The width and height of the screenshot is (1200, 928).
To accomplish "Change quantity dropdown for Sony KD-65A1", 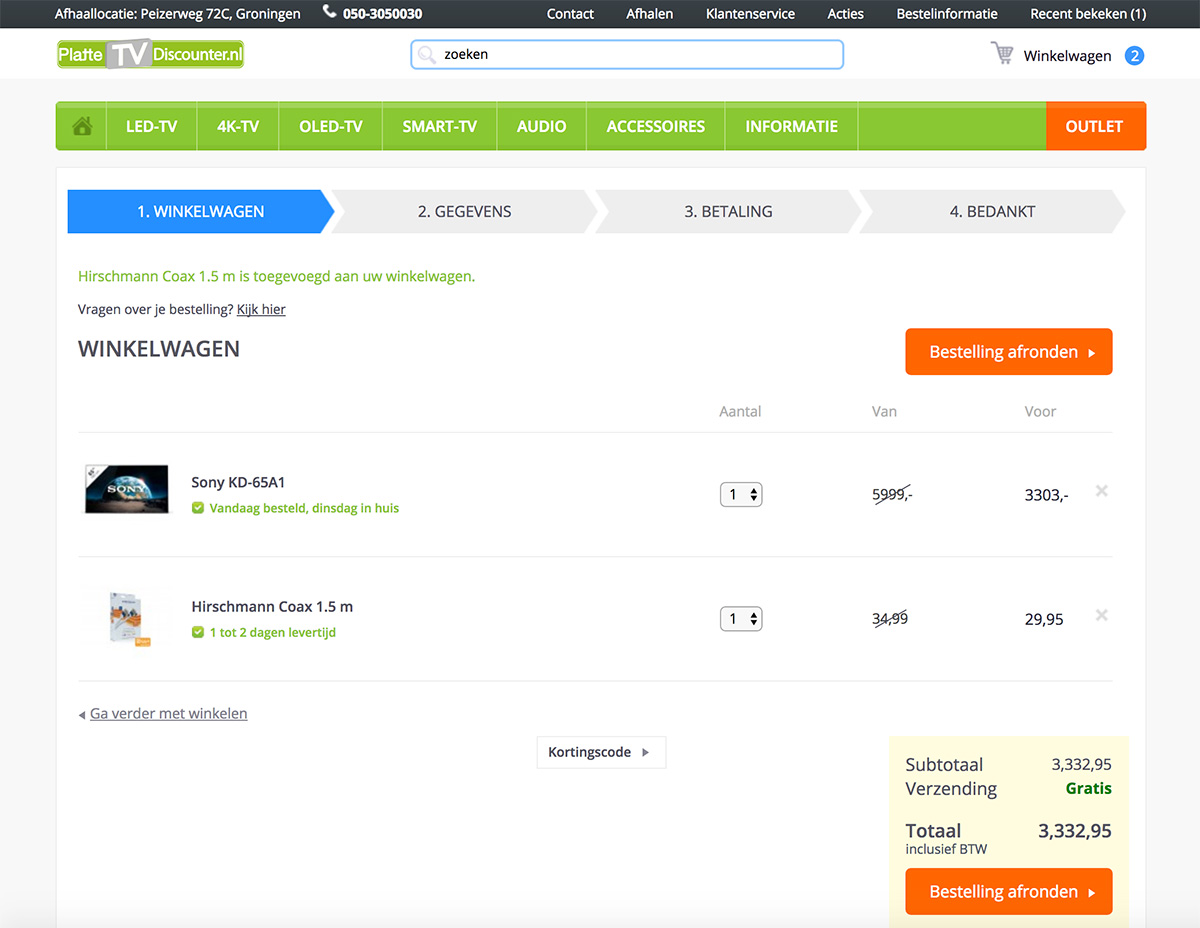I will point(741,494).
